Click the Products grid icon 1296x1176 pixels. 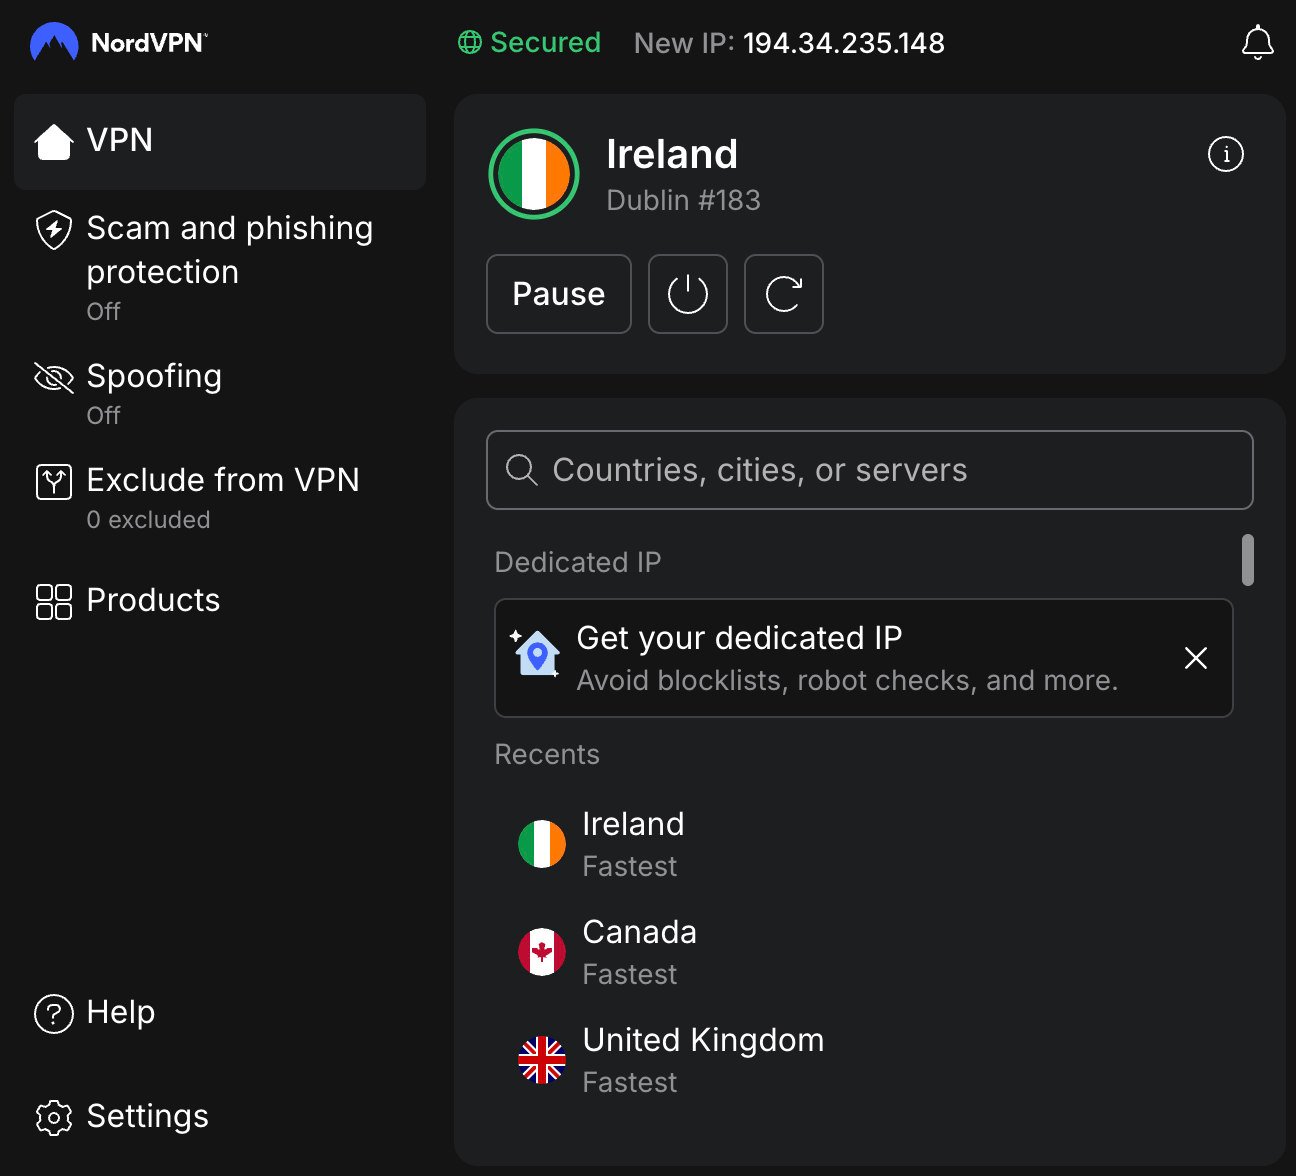click(54, 602)
